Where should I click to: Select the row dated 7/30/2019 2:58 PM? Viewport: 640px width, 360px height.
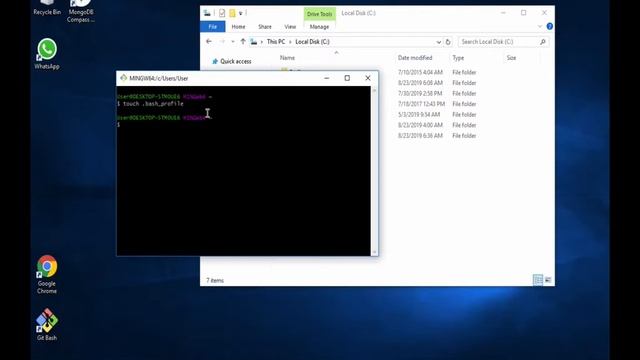(x=420, y=93)
